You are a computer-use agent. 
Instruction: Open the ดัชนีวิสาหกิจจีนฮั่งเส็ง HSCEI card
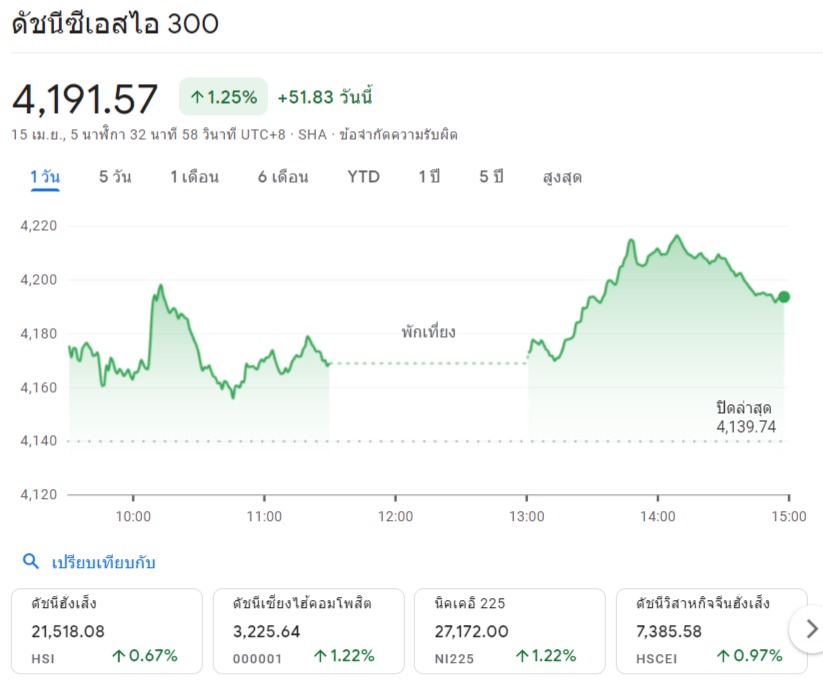710,630
